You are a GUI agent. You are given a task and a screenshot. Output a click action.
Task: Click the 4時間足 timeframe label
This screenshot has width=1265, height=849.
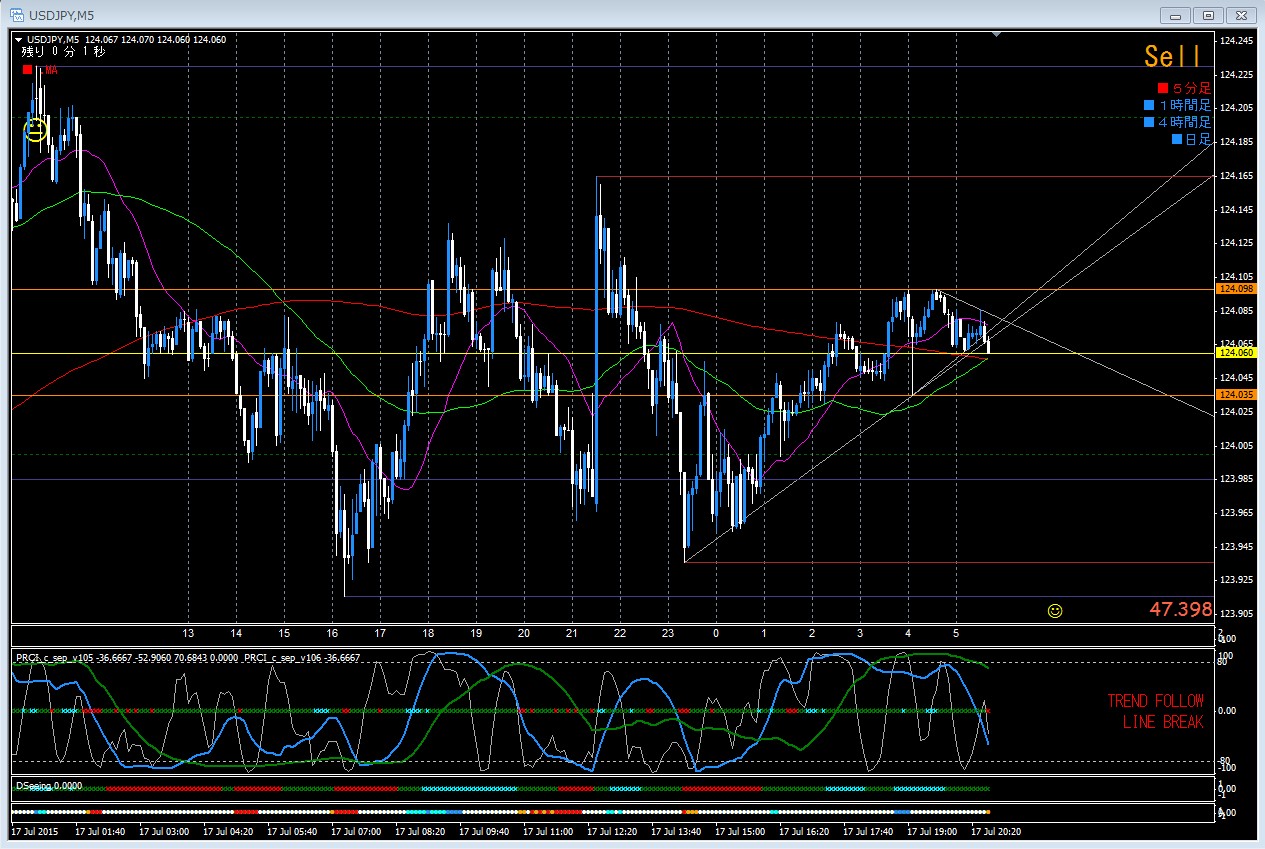[x=1184, y=122]
